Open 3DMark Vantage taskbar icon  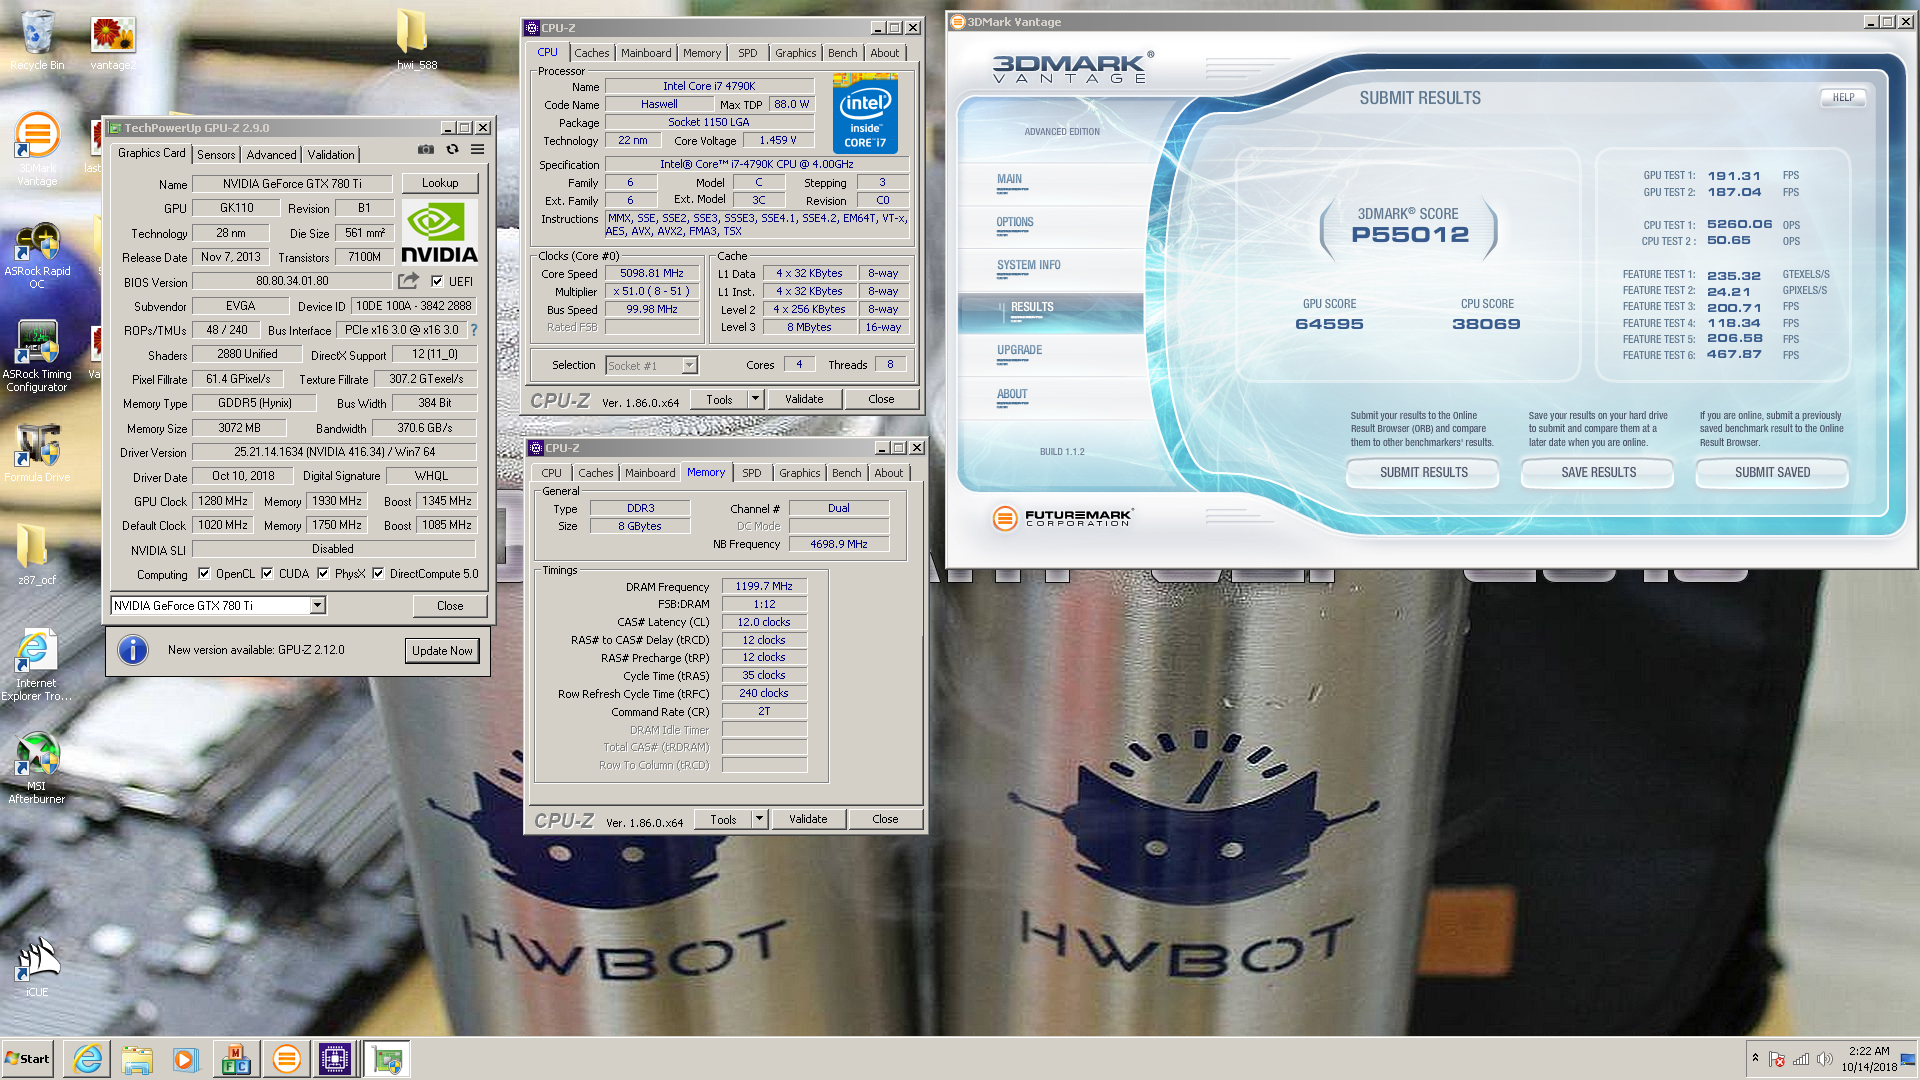286,1059
